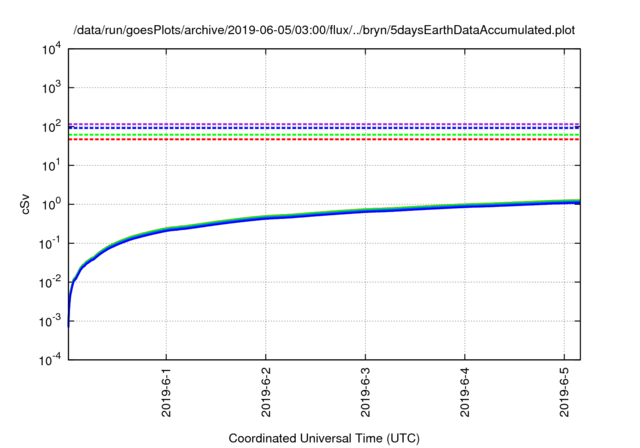Click the 2019-6-3 date tick label
640x448 pixels.
click(365, 392)
